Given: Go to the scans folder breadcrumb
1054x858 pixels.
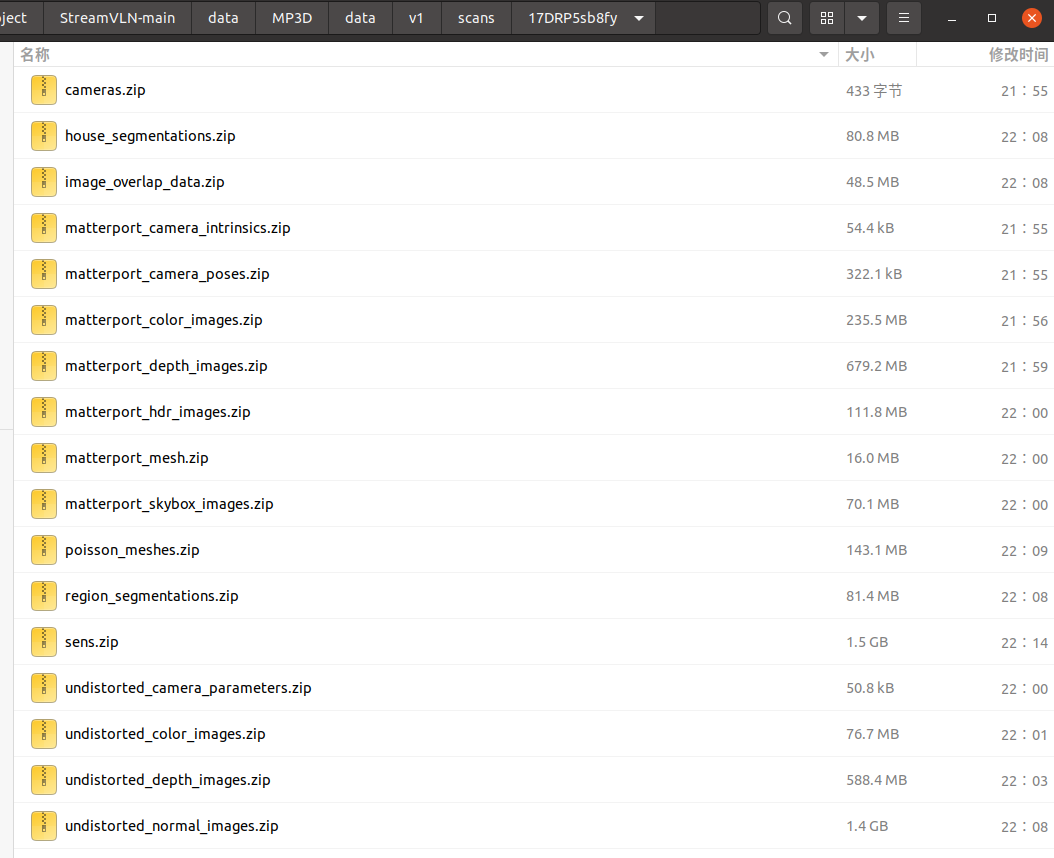Looking at the screenshot, I should coord(476,18).
